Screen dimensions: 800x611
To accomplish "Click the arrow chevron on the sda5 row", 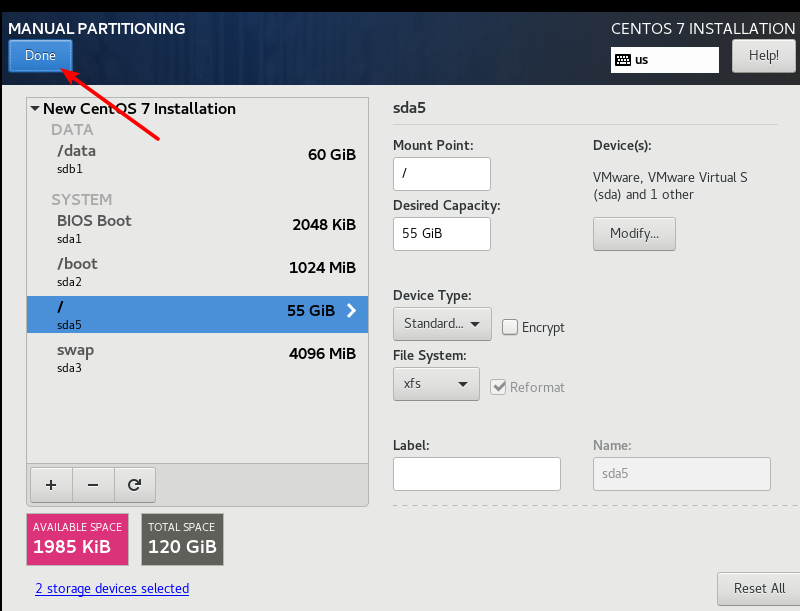I will tap(352, 311).
